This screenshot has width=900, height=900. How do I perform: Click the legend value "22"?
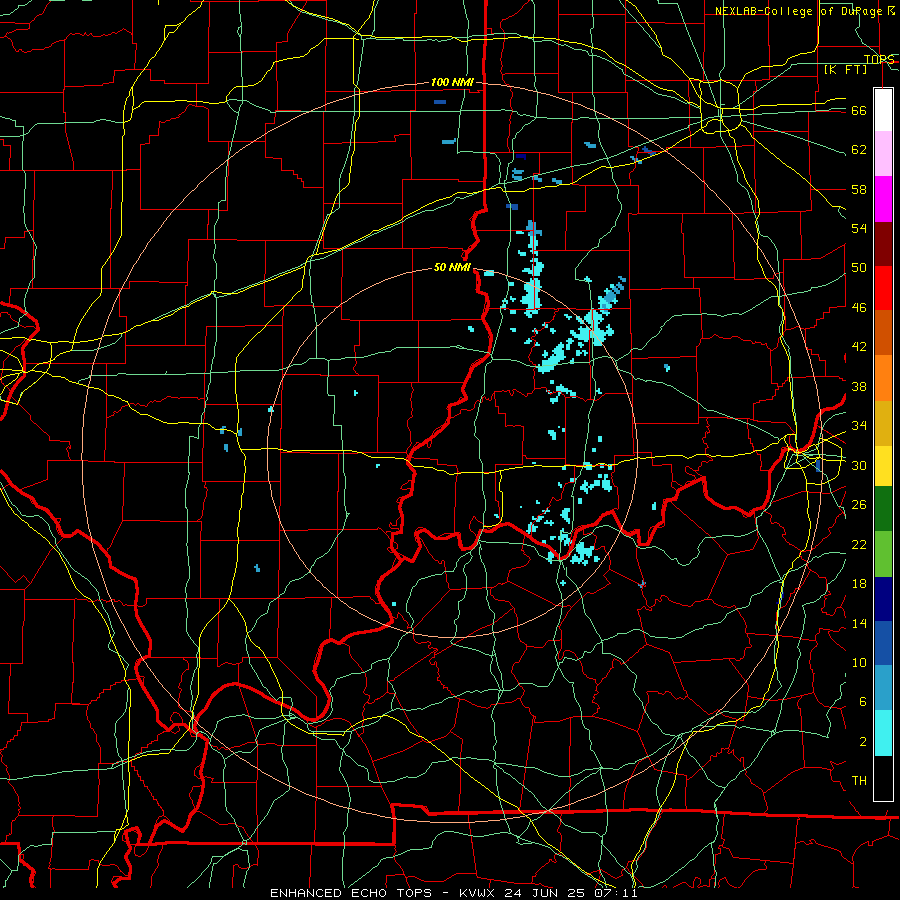pos(859,544)
